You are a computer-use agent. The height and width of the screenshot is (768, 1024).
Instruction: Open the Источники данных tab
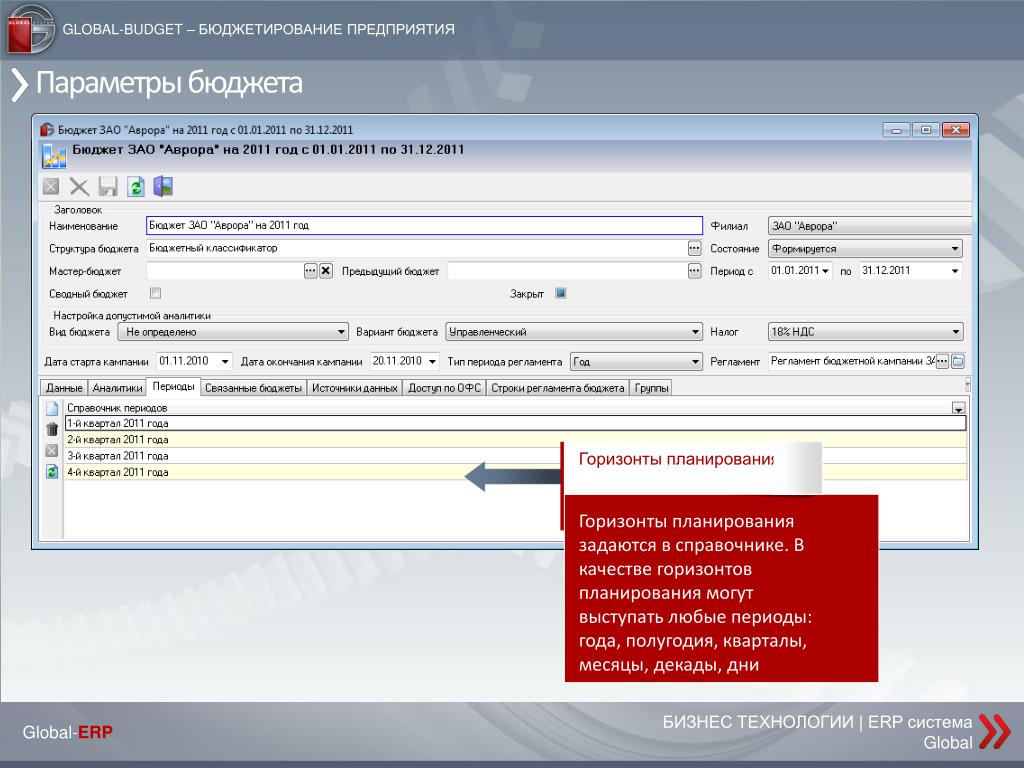(x=355, y=388)
